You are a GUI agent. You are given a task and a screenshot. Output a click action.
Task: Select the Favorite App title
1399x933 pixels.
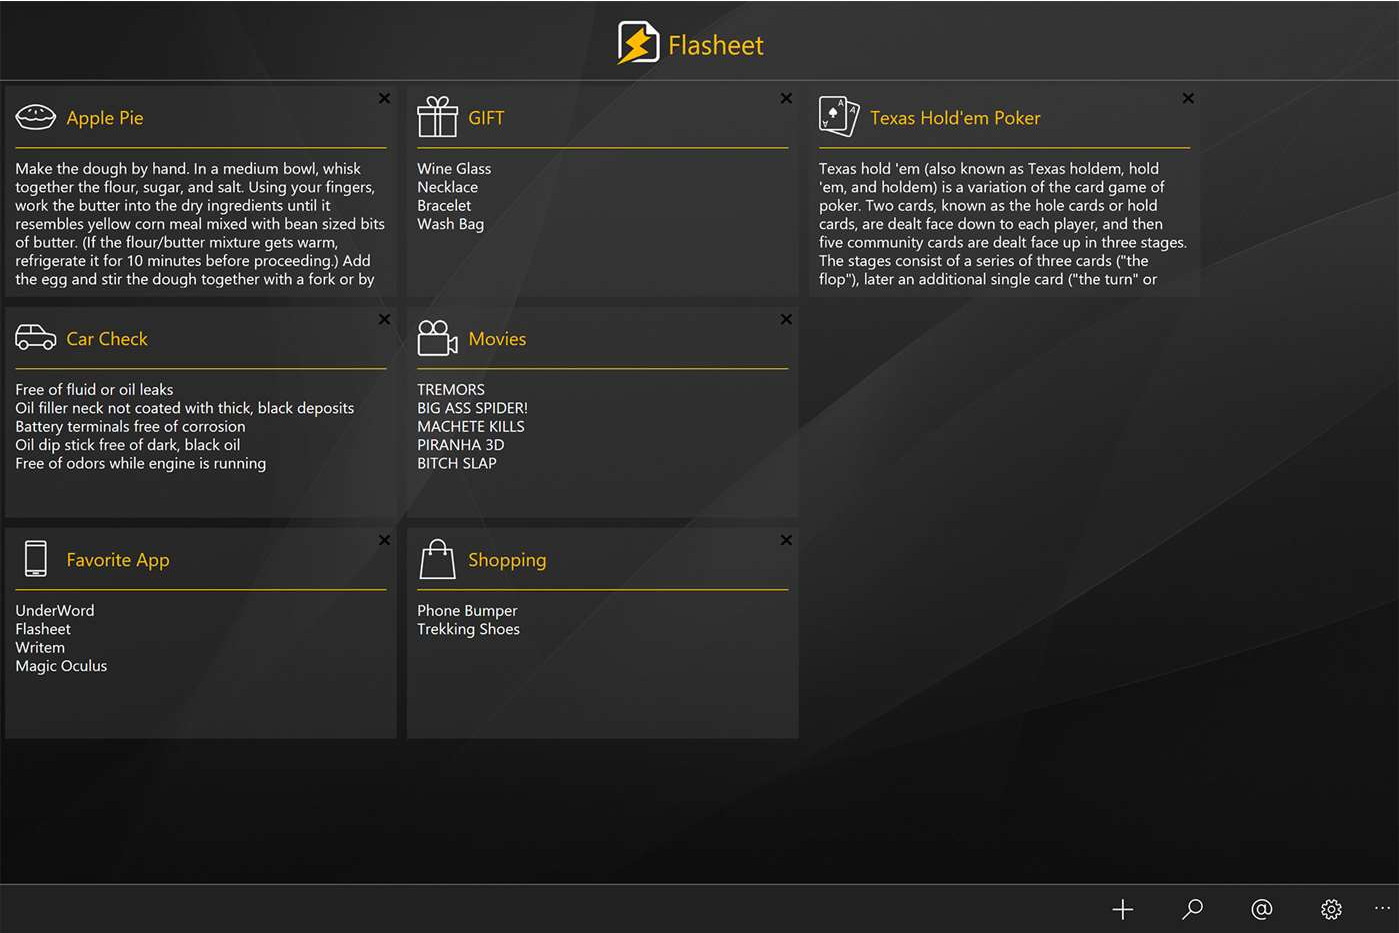click(117, 560)
